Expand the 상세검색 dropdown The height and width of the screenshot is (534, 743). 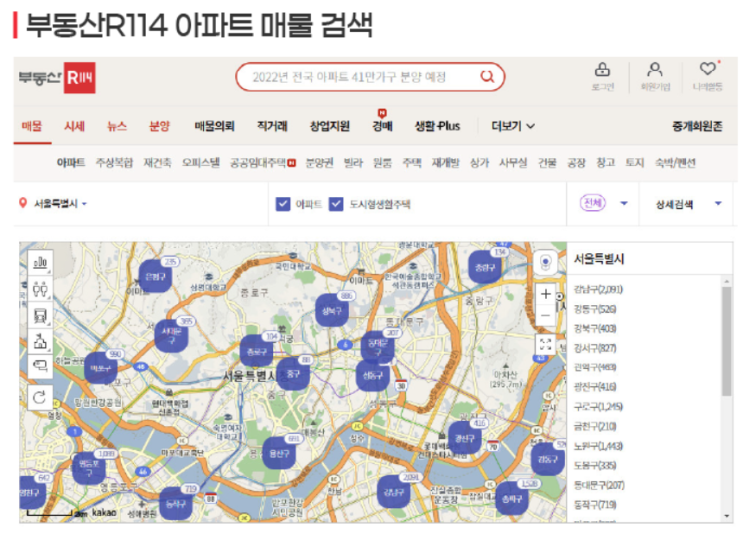(x=718, y=203)
